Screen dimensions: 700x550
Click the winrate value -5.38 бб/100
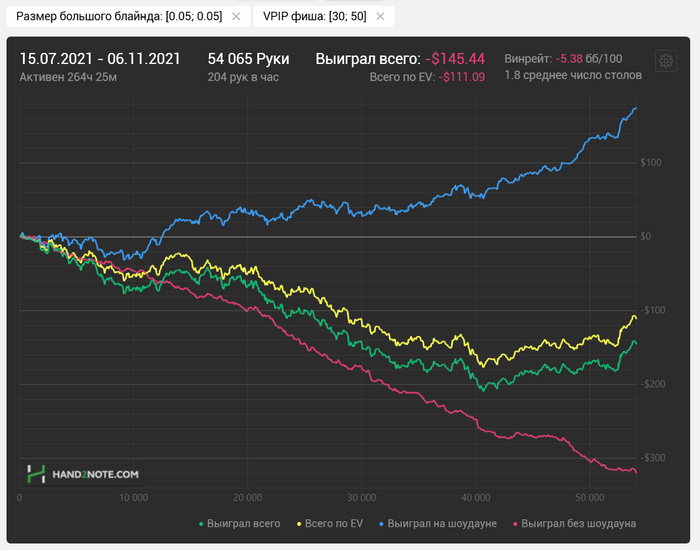pyautogui.click(x=589, y=58)
